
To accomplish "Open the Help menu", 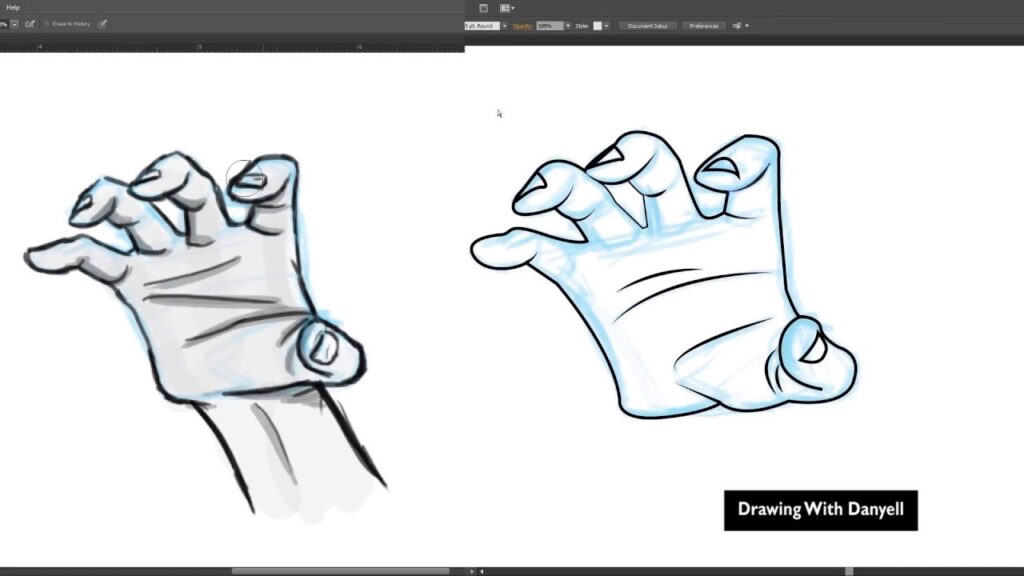I will [x=13, y=9].
